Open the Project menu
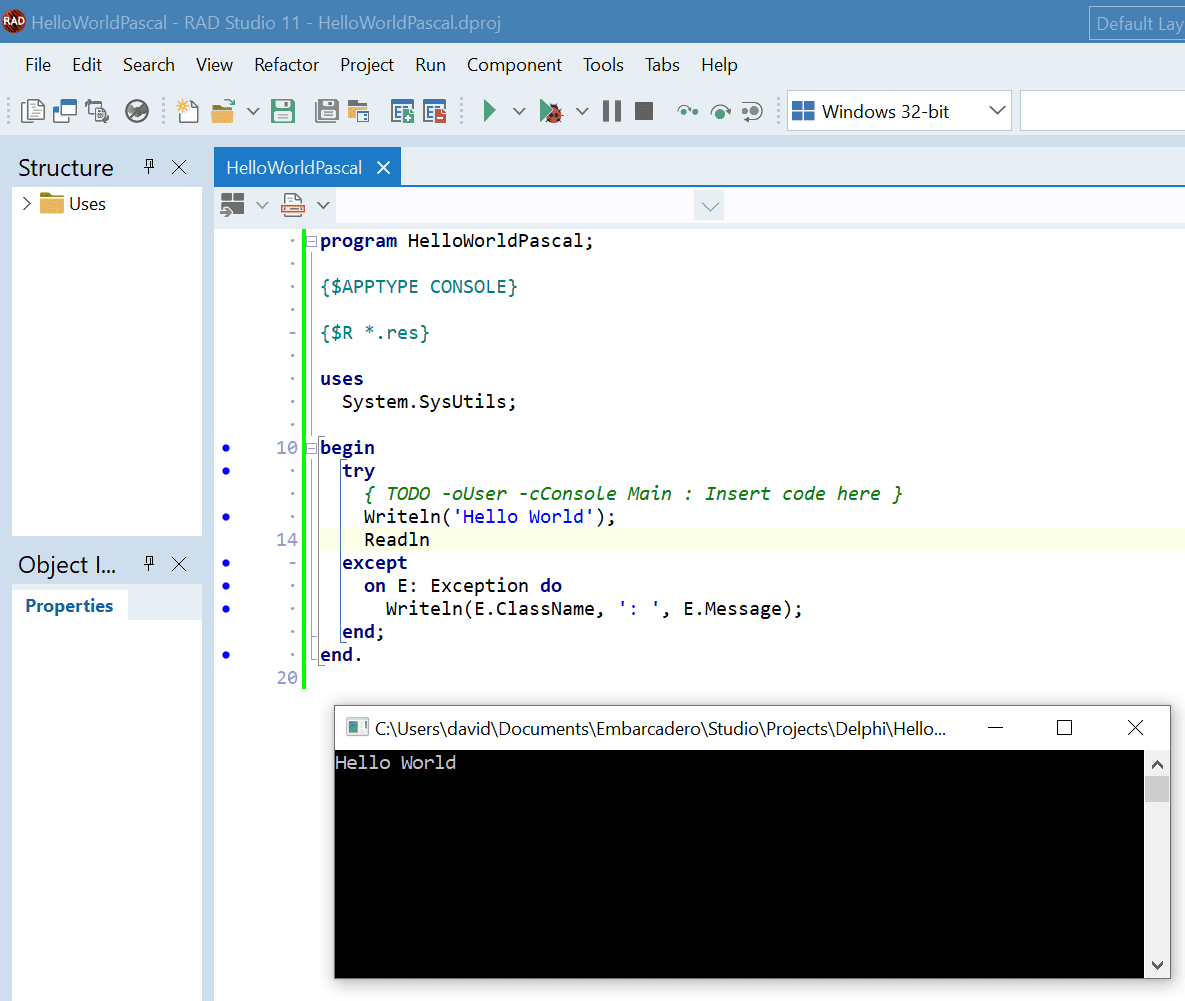This screenshot has width=1185, height=1001. 367,65
